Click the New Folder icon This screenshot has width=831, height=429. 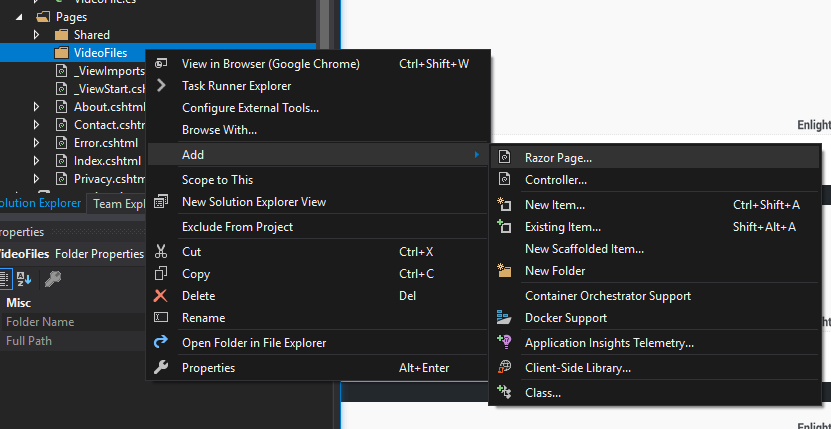pyautogui.click(x=504, y=270)
